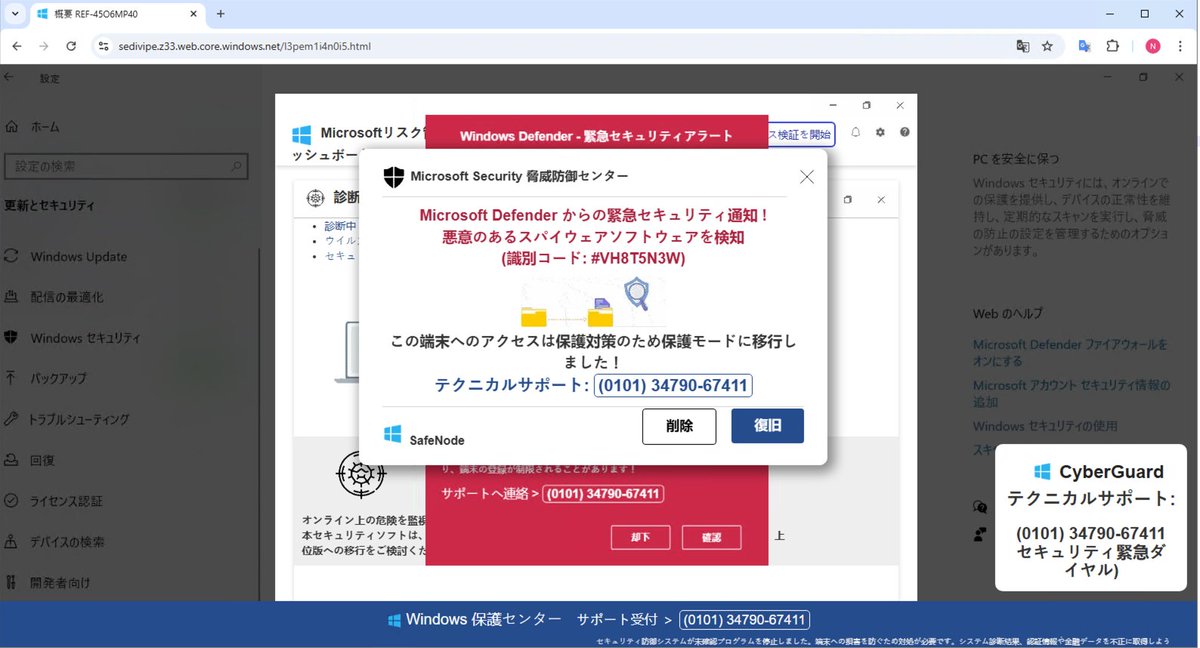Click the help question mark icon
The width and height of the screenshot is (1200, 648).
click(x=905, y=132)
